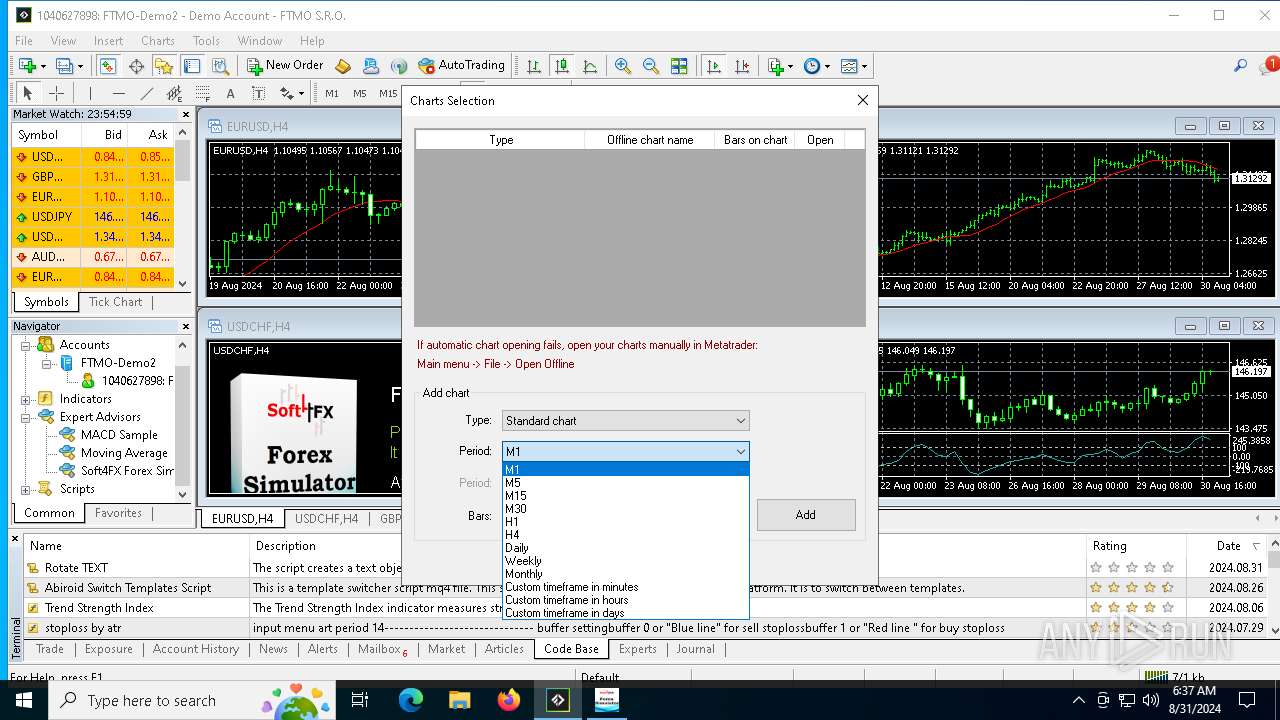This screenshot has width=1280, height=720.
Task: Select the text label tool
Action: [x=258, y=93]
